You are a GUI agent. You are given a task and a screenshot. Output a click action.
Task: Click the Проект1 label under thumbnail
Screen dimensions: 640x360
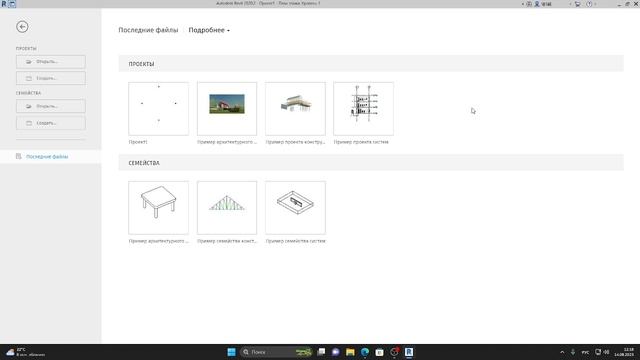(x=138, y=142)
